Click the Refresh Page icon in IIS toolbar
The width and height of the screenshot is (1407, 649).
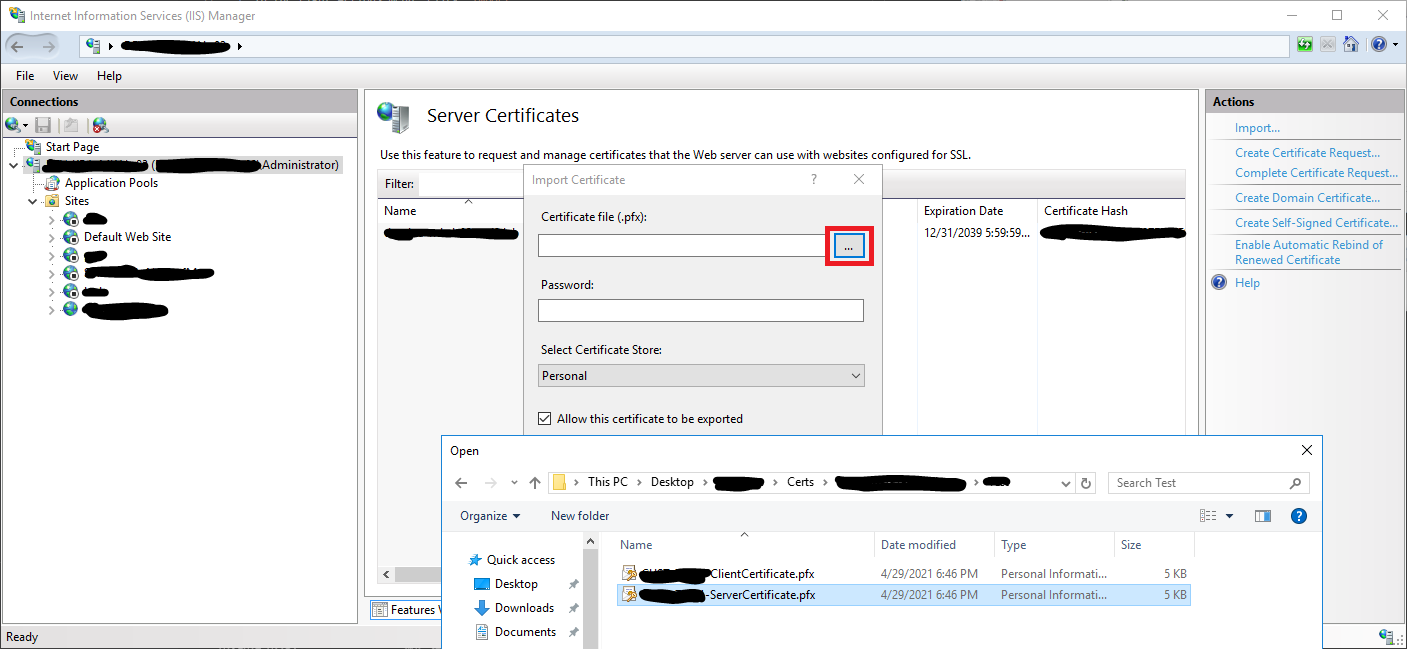point(1305,45)
